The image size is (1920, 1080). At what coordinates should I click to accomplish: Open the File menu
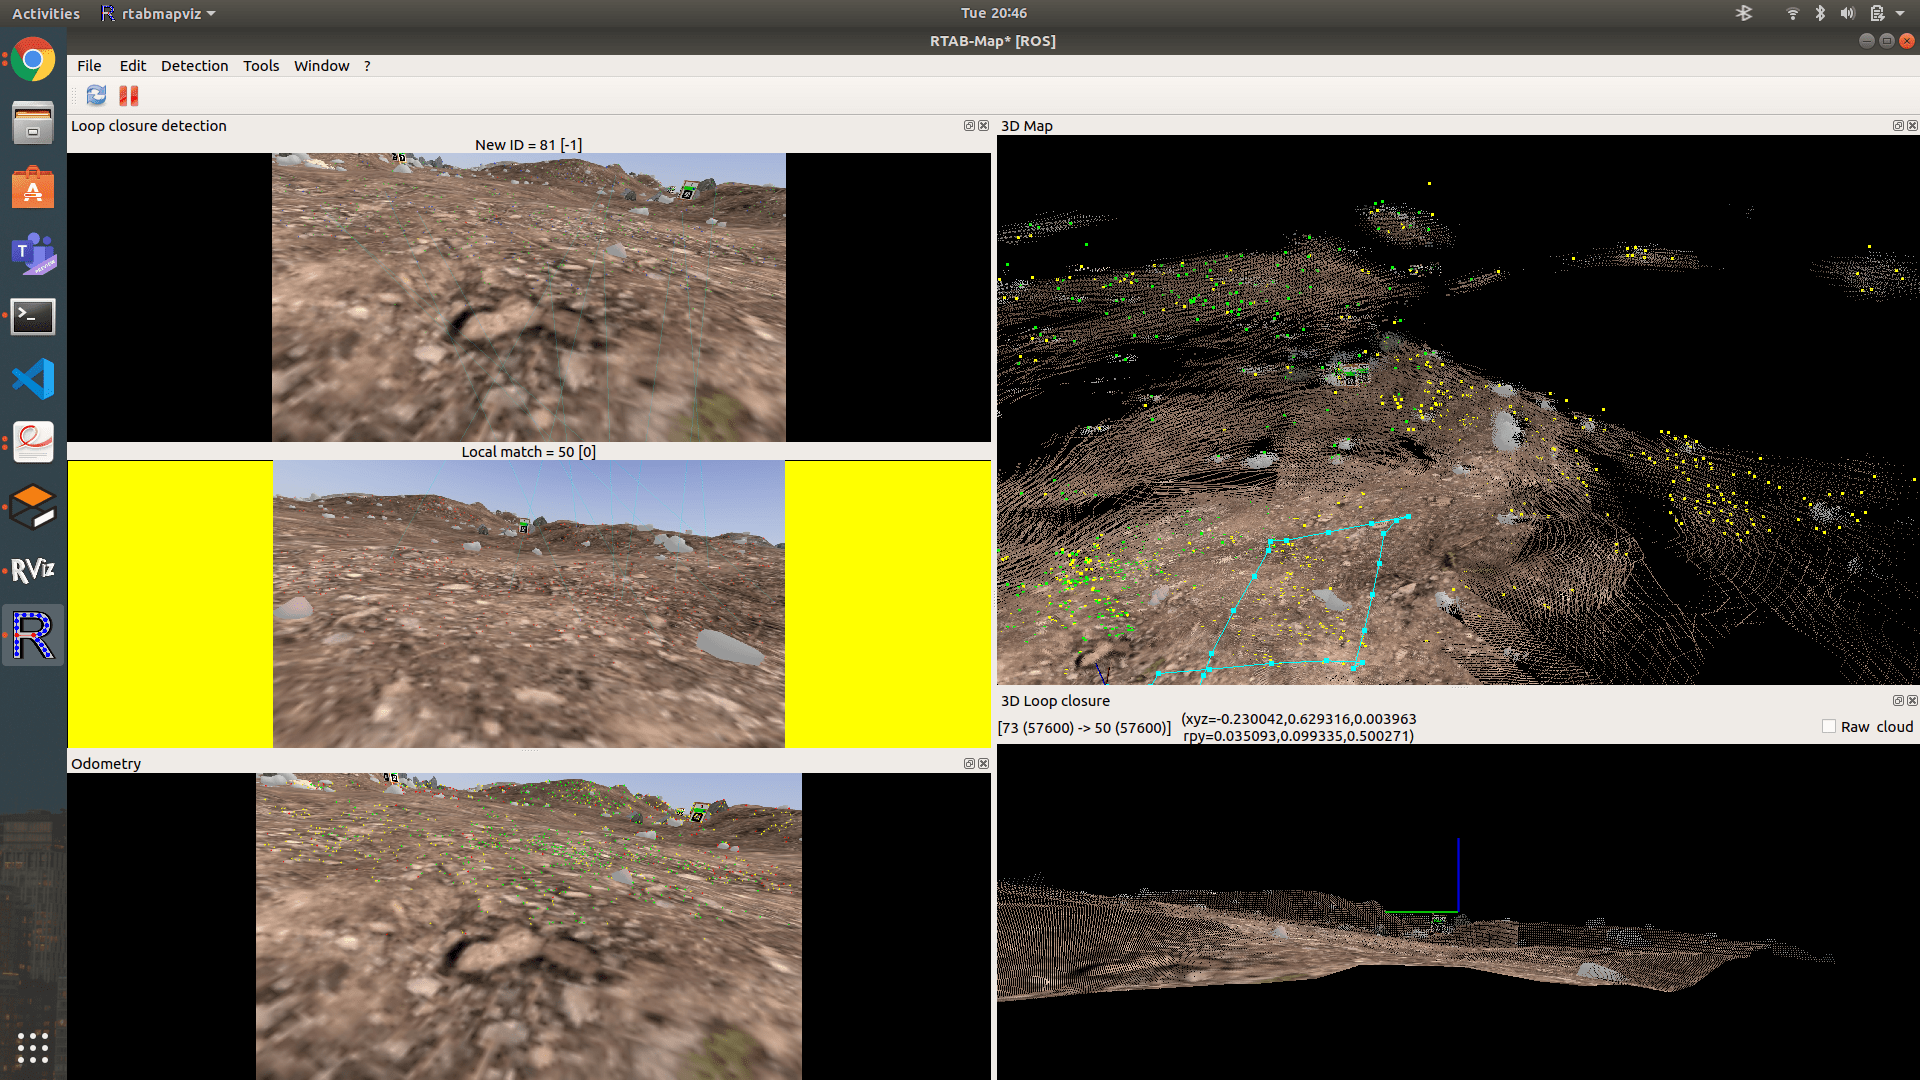click(89, 66)
